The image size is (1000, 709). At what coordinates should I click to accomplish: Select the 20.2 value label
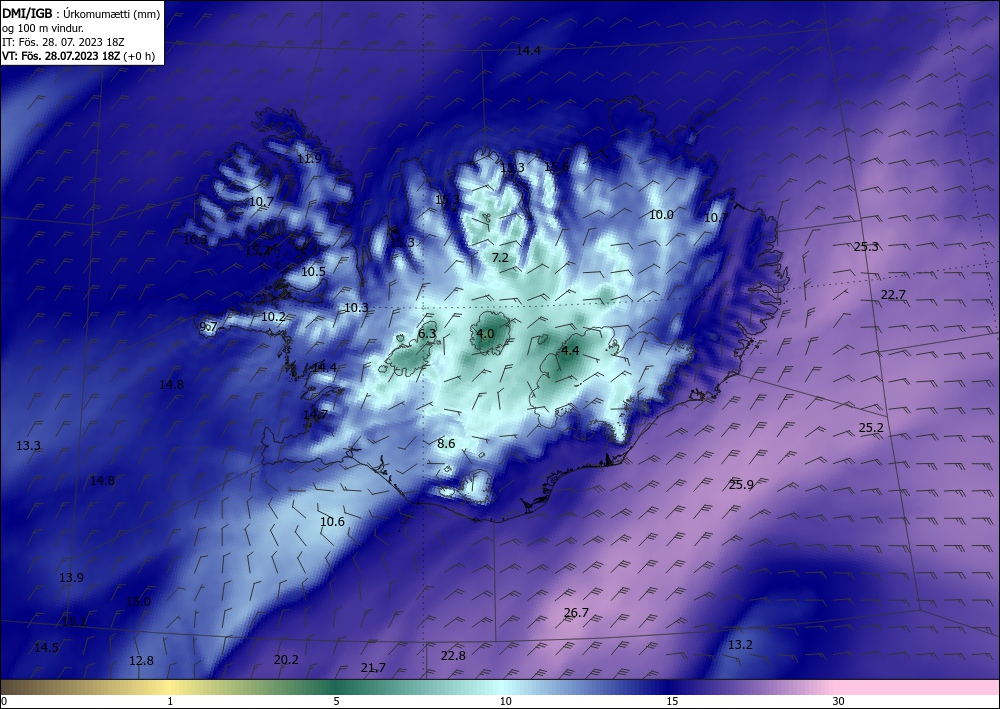pyautogui.click(x=286, y=659)
